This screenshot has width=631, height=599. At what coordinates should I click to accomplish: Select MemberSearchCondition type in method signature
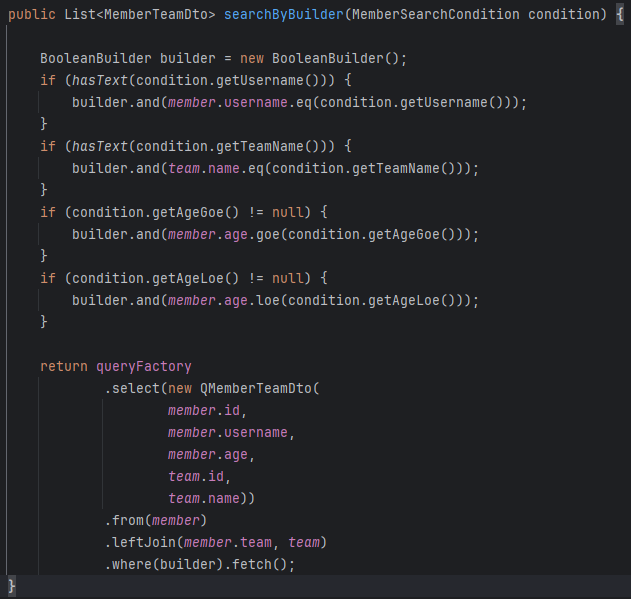pyautogui.click(x=436, y=15)
